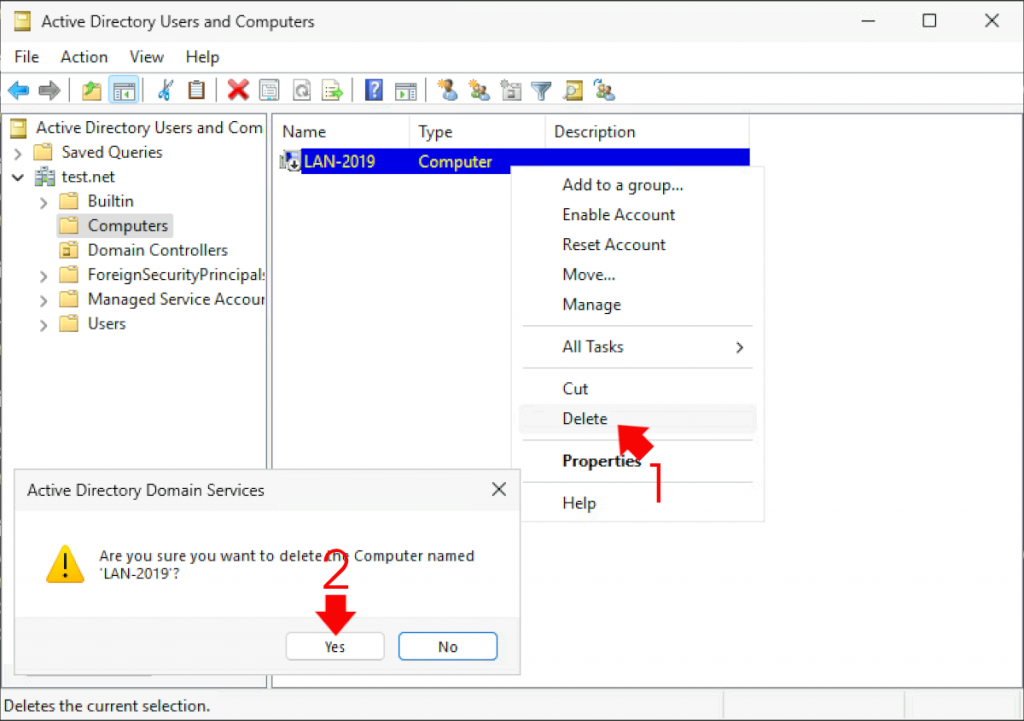Click Yes to confirm deleting LAN-2019

click(334, 646)
